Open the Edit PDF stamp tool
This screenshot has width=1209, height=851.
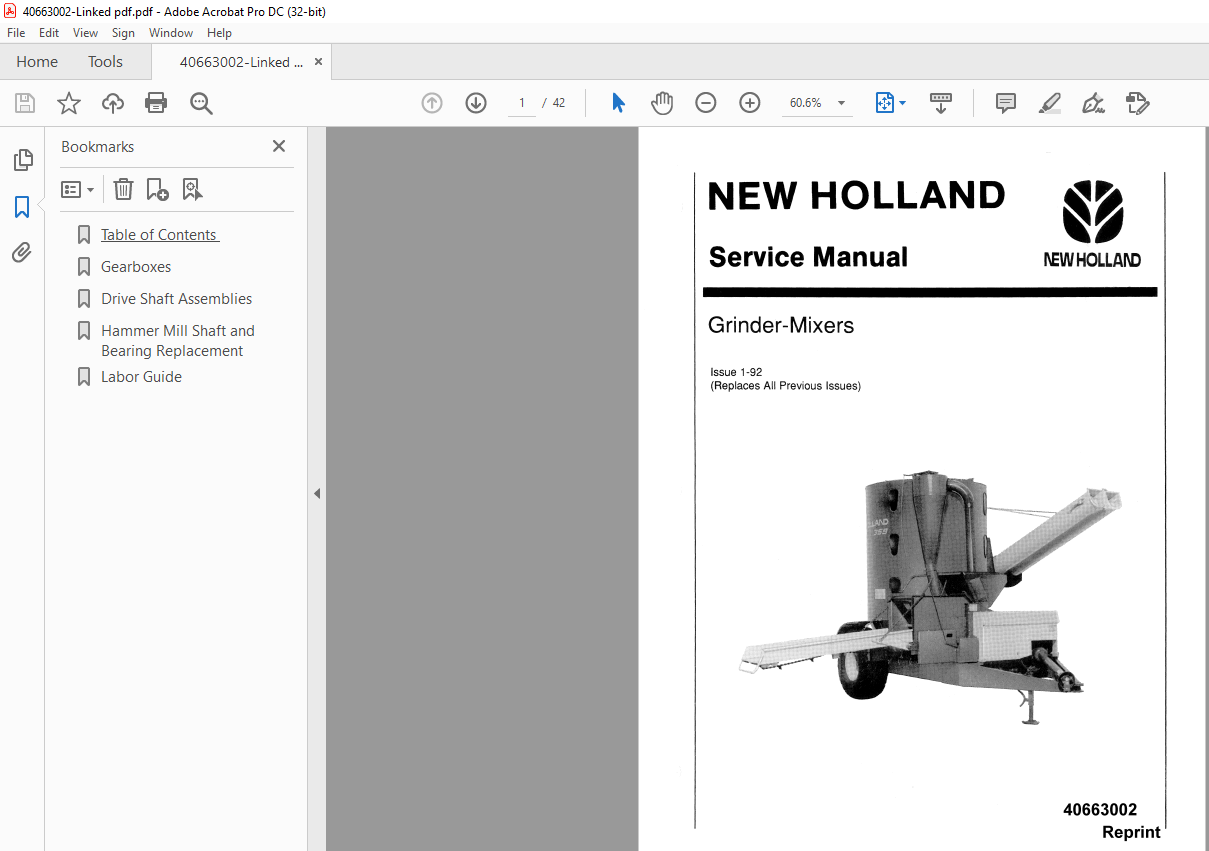click(1138, 103)
